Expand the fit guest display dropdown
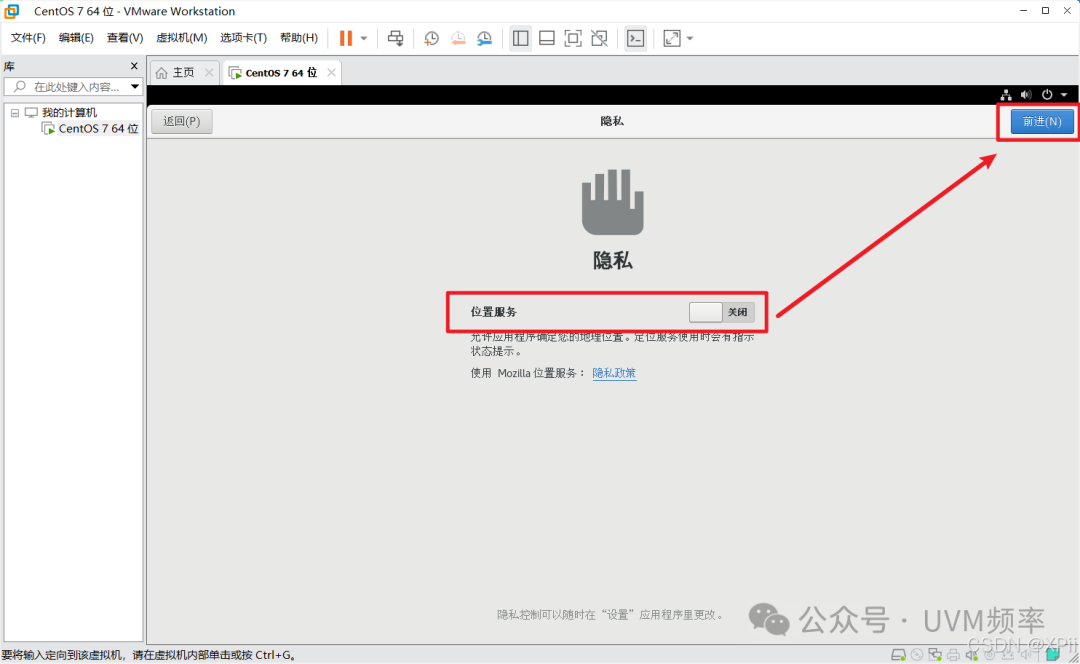Viewport: 1080px width, 664px height. pos(688,37)
